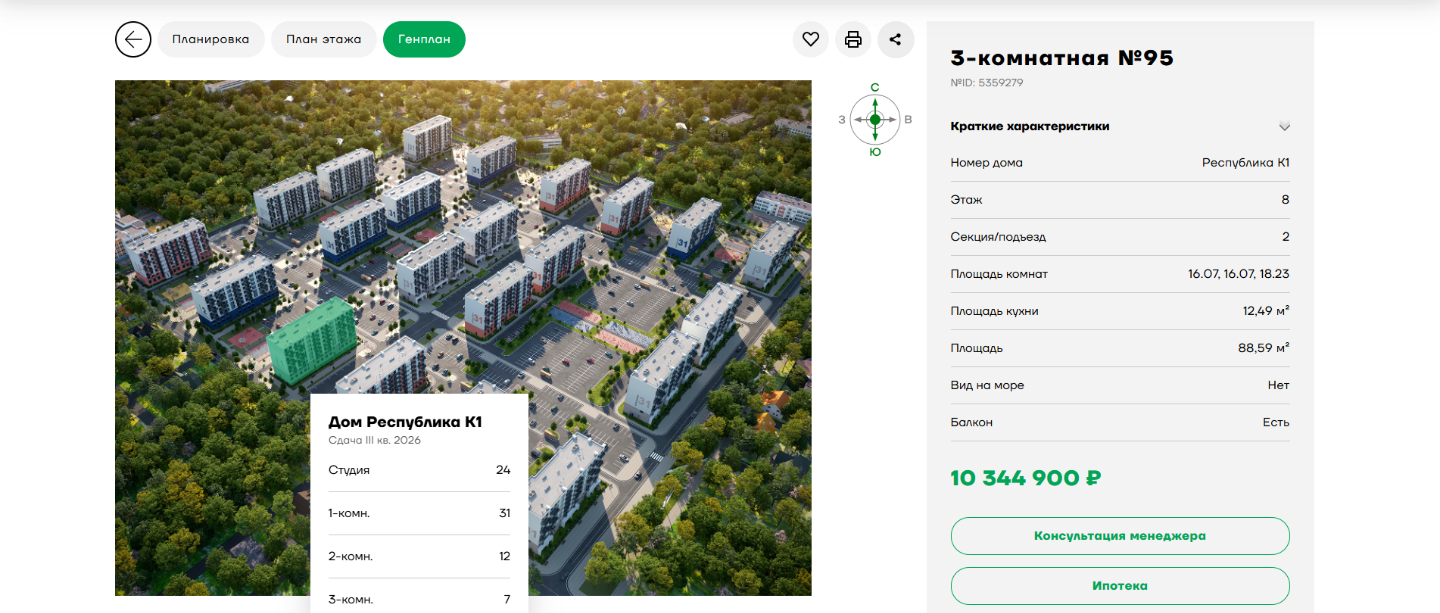Print the apartment page
Viewport: 1440px width, 613px height.
tap(853, 40)
